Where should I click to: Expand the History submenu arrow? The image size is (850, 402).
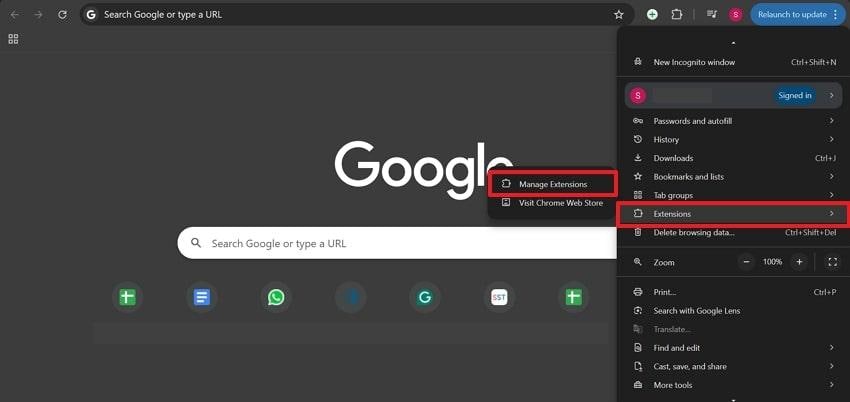coord(831,139)
